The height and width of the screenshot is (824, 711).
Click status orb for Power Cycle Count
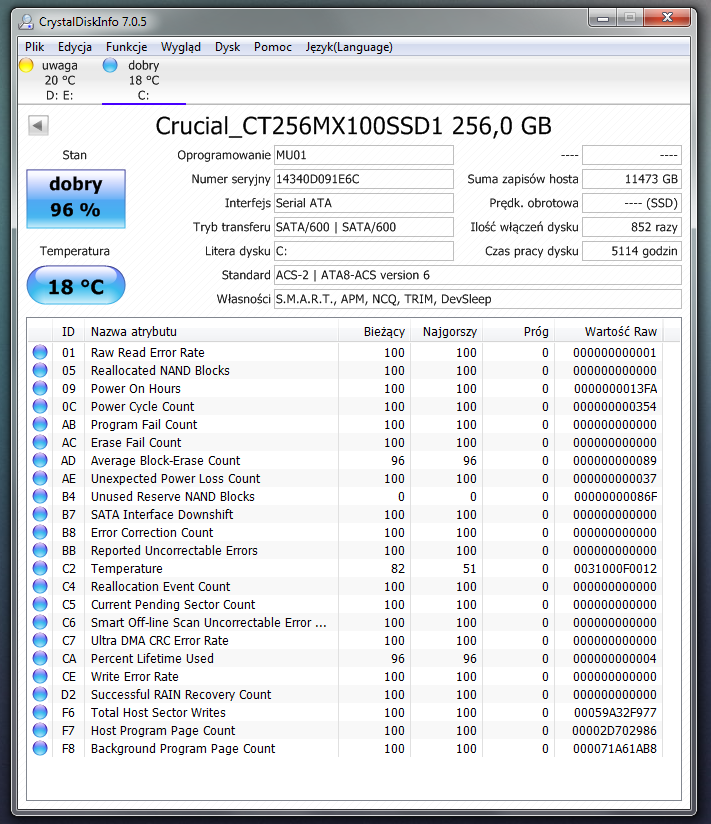40,406
